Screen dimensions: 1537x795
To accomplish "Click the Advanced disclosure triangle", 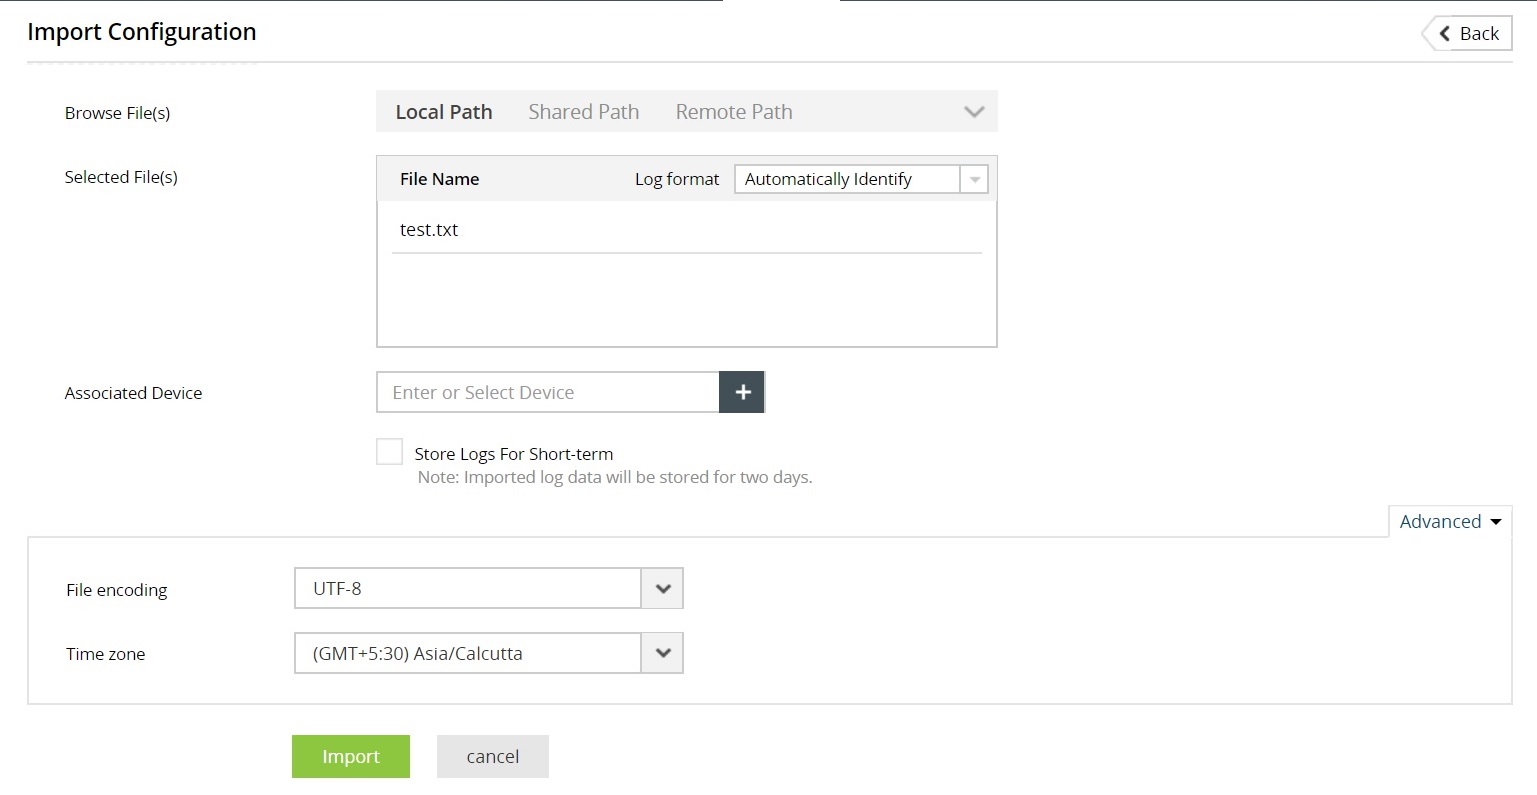I will click(x=1496, y=521).
